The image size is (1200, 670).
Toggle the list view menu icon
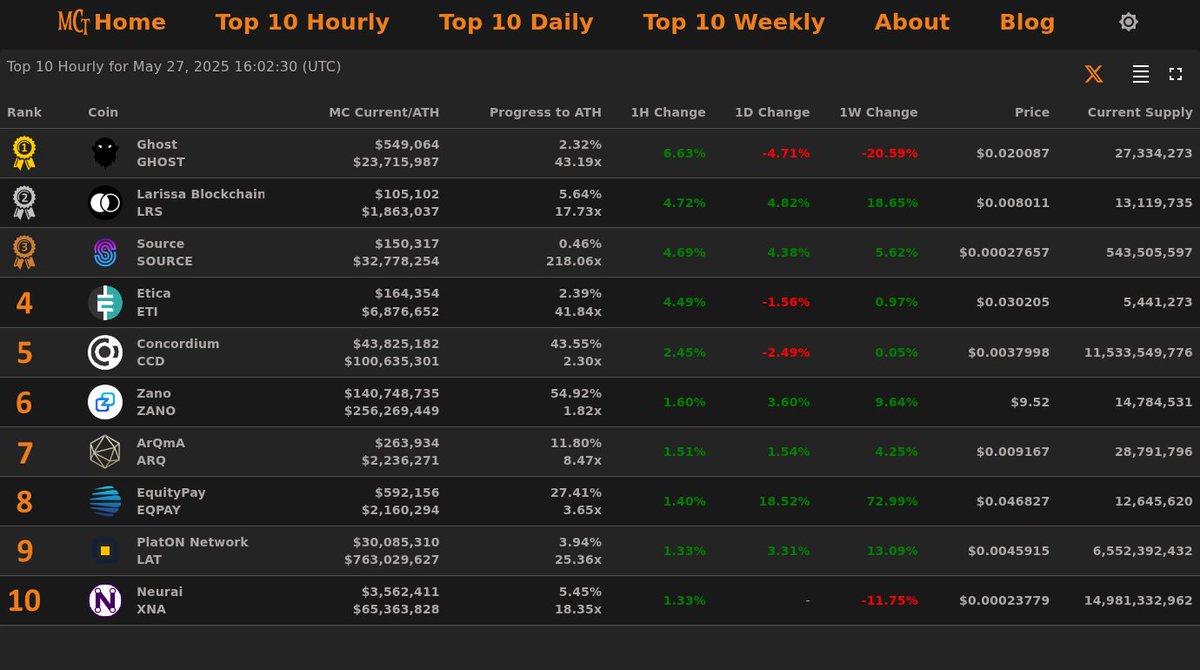(1140, 74)
